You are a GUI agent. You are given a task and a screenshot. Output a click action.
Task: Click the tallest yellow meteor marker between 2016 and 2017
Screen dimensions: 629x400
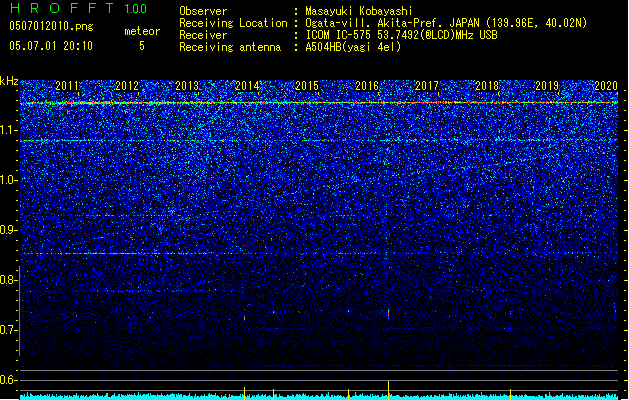coord(388,388)
